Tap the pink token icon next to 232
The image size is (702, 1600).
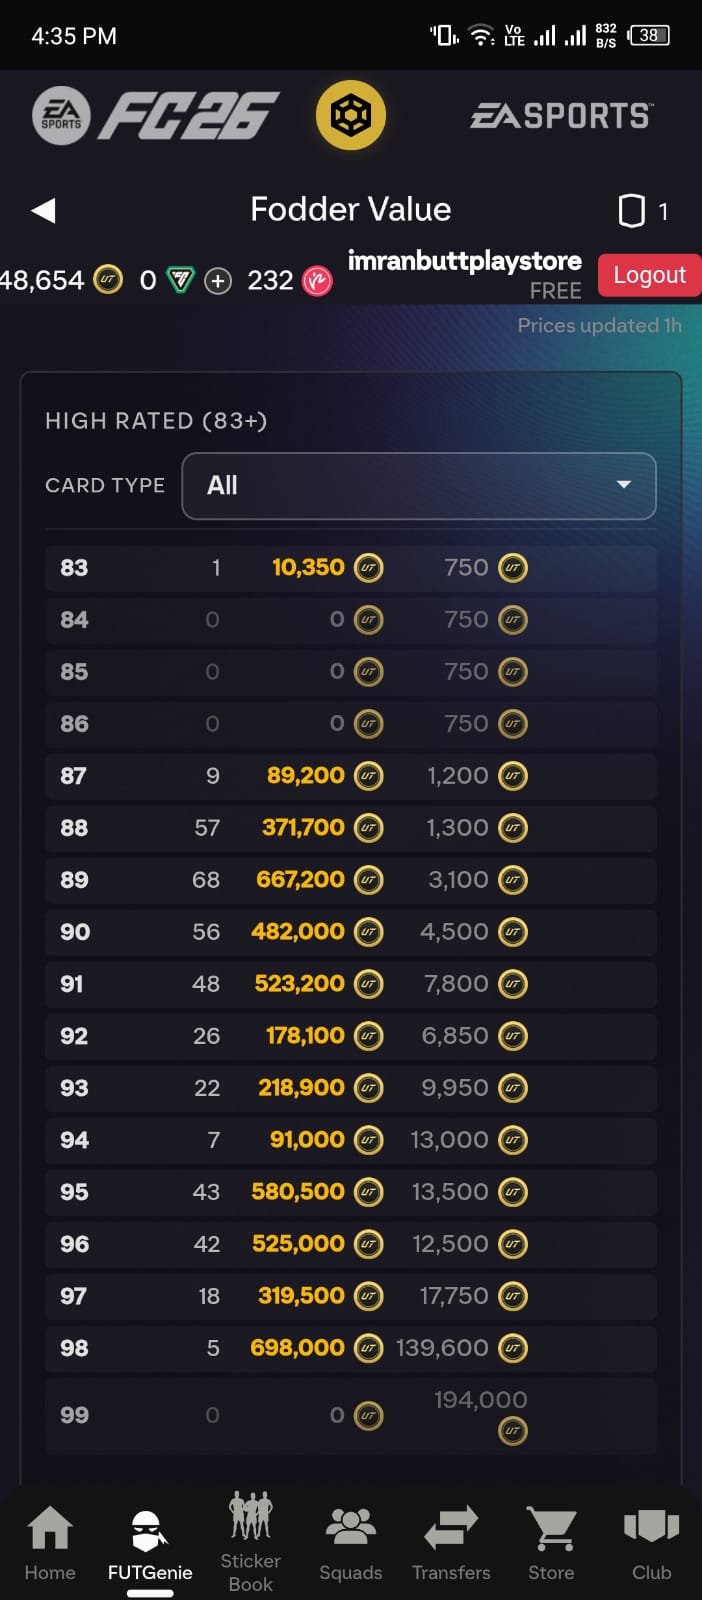click(x=317, y=281)
